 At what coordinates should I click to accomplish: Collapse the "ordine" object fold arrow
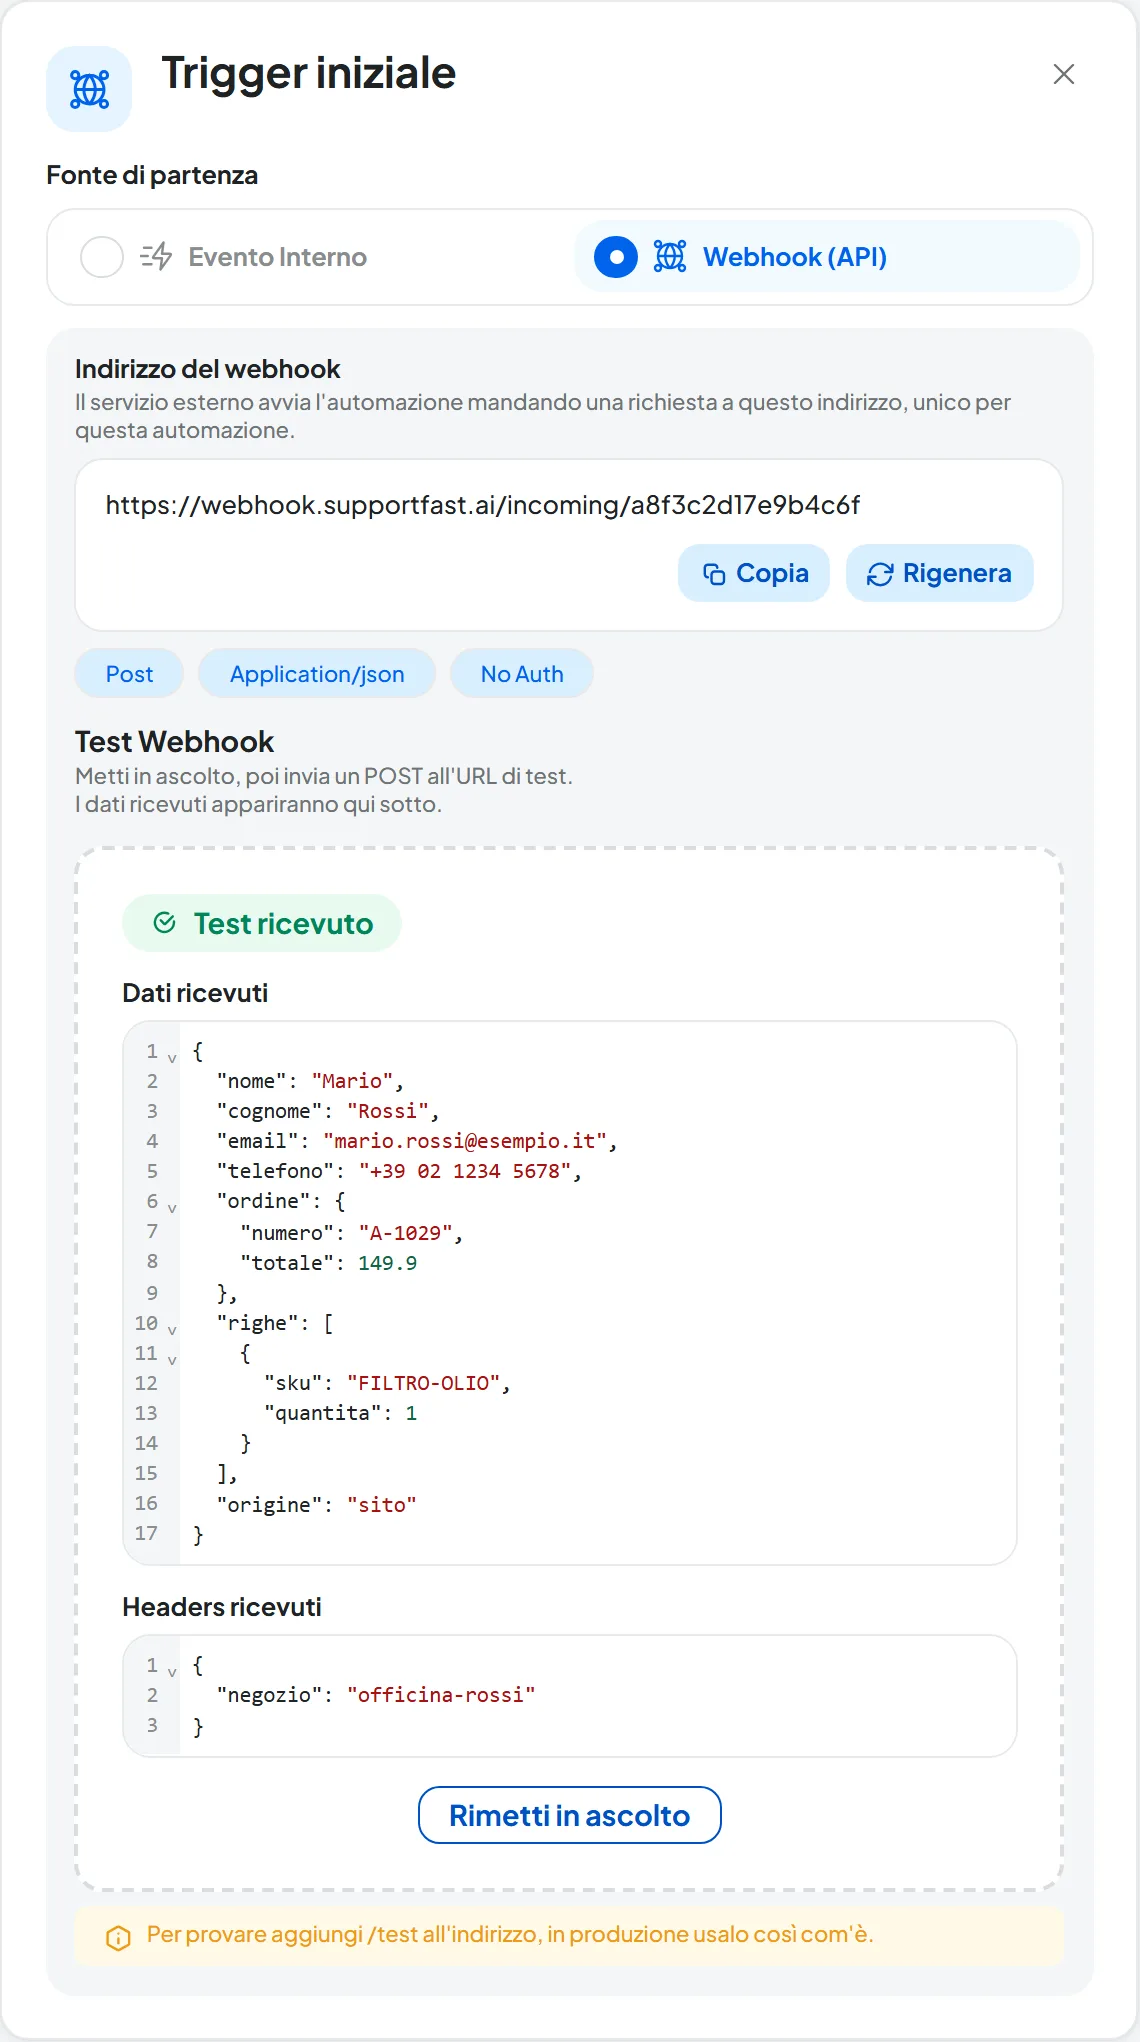pyautogui.click(x=172, y=1208)
